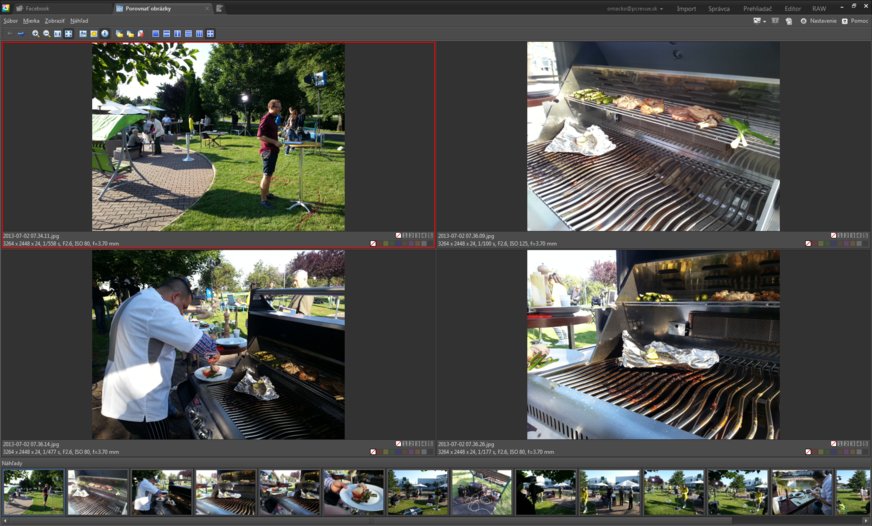This screenshot has height=526, width=872.
Task: Clear rating on the bottom-left chef photo
Action: [x=399, y=443]
